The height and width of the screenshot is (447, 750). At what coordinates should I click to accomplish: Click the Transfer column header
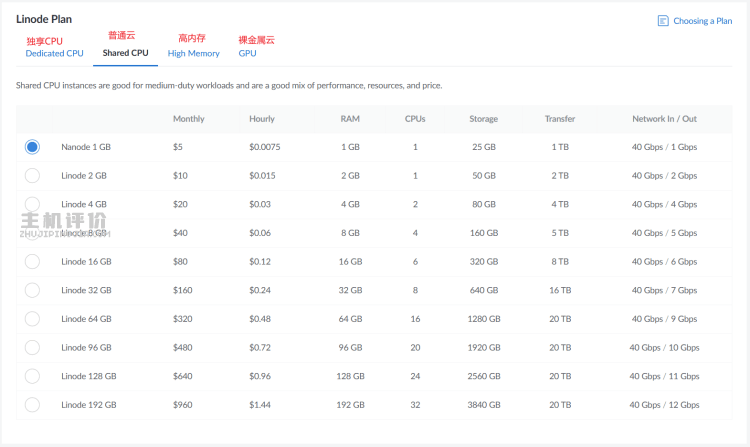click(x=560, y=119)
